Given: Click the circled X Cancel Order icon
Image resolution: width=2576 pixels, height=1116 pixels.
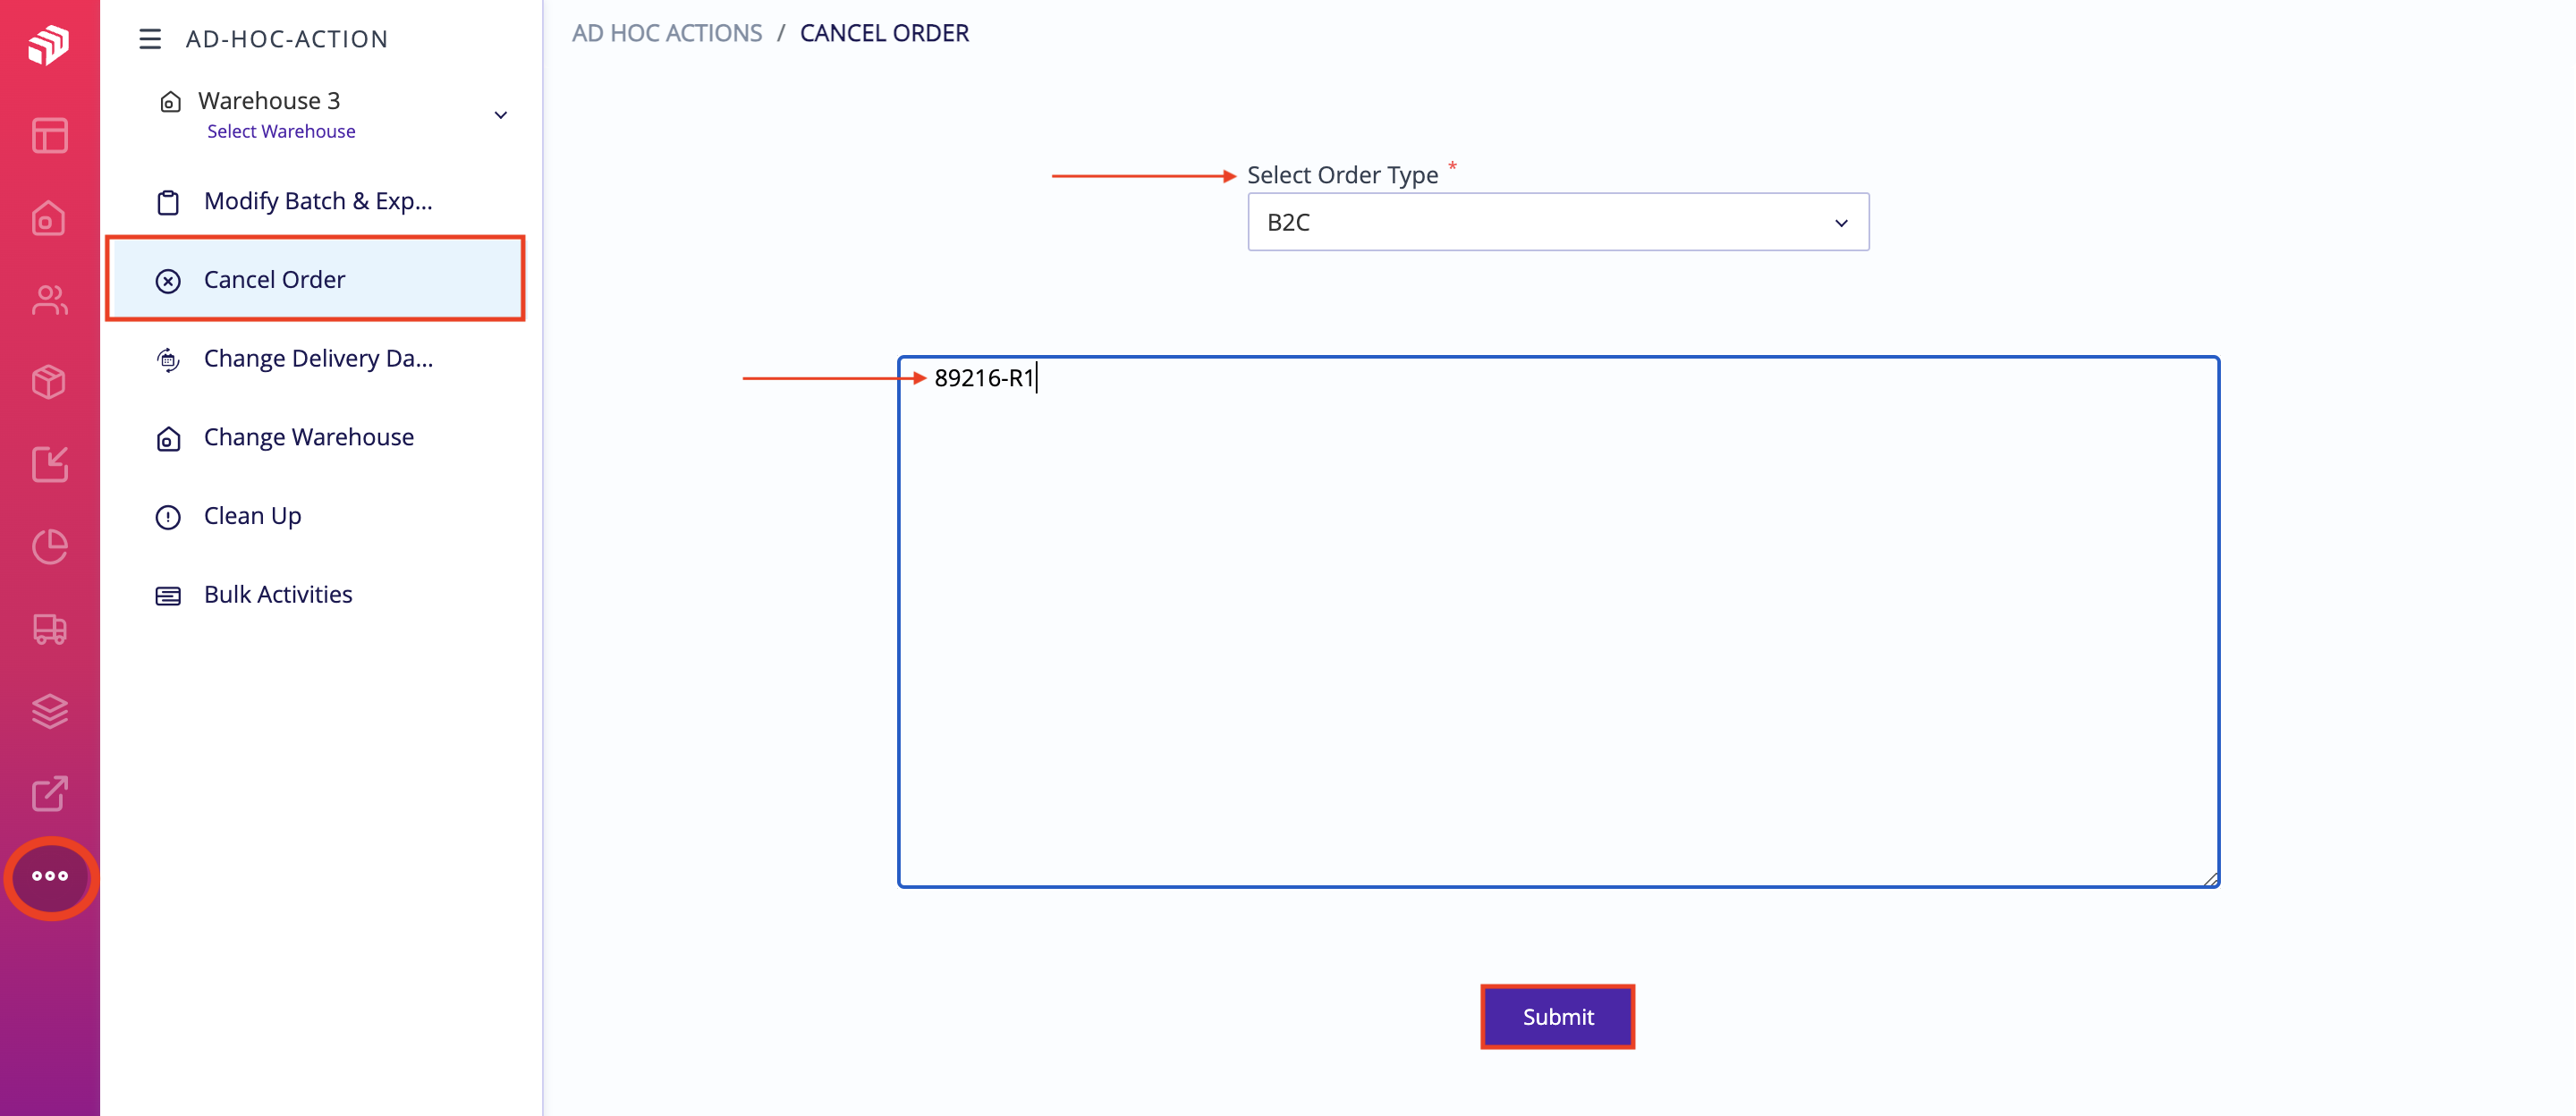Looking at the screenshot, I should pos(168,281).
